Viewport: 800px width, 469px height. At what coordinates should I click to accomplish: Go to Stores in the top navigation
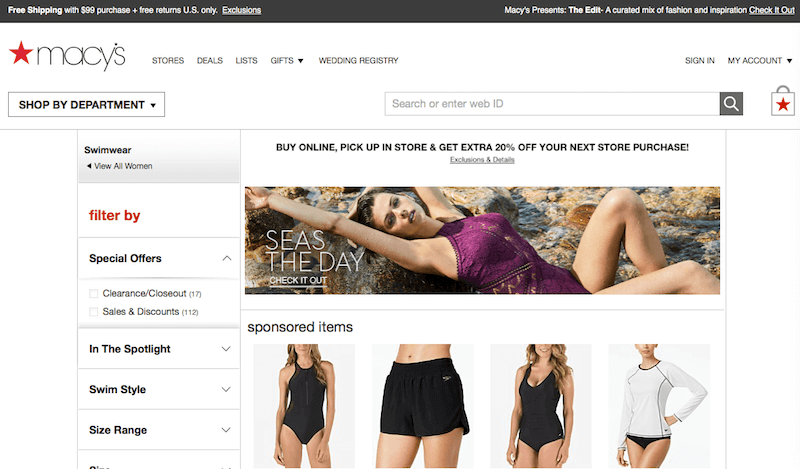pos(168,61)
